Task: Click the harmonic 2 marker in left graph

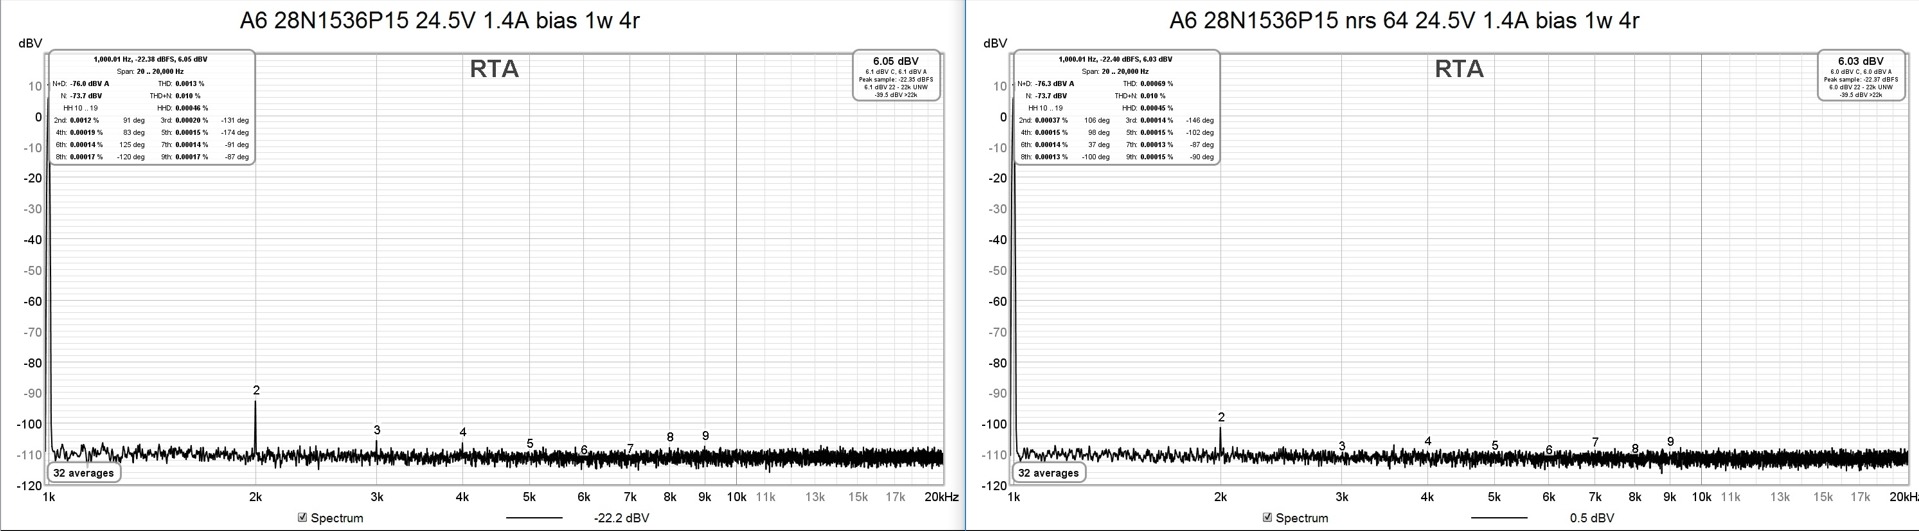Action: pos(256,391)
